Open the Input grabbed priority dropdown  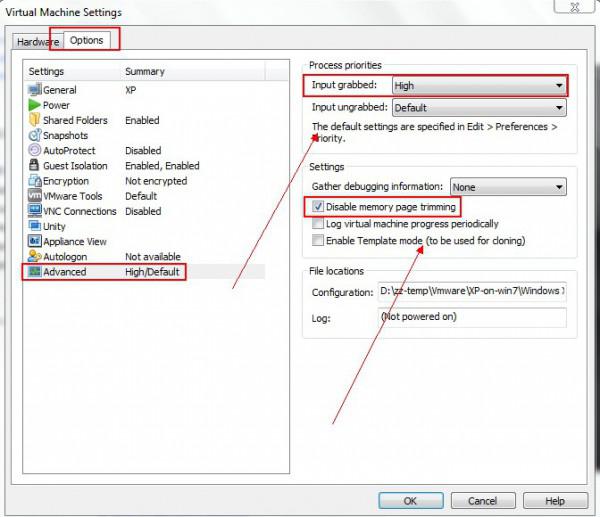pos(479,87)
